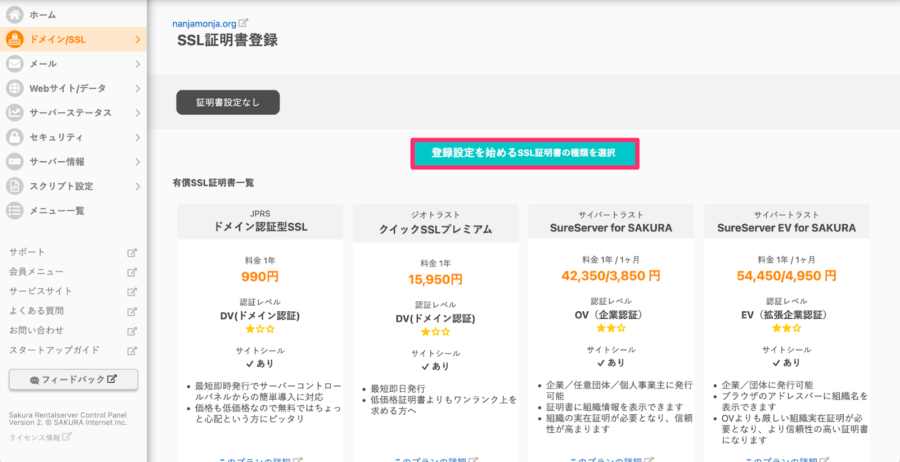Image resolution: width=900 pixels, height=462 pixels.
Task: Expand the スクリプト設定 chevron
Action: pos(138,187)
